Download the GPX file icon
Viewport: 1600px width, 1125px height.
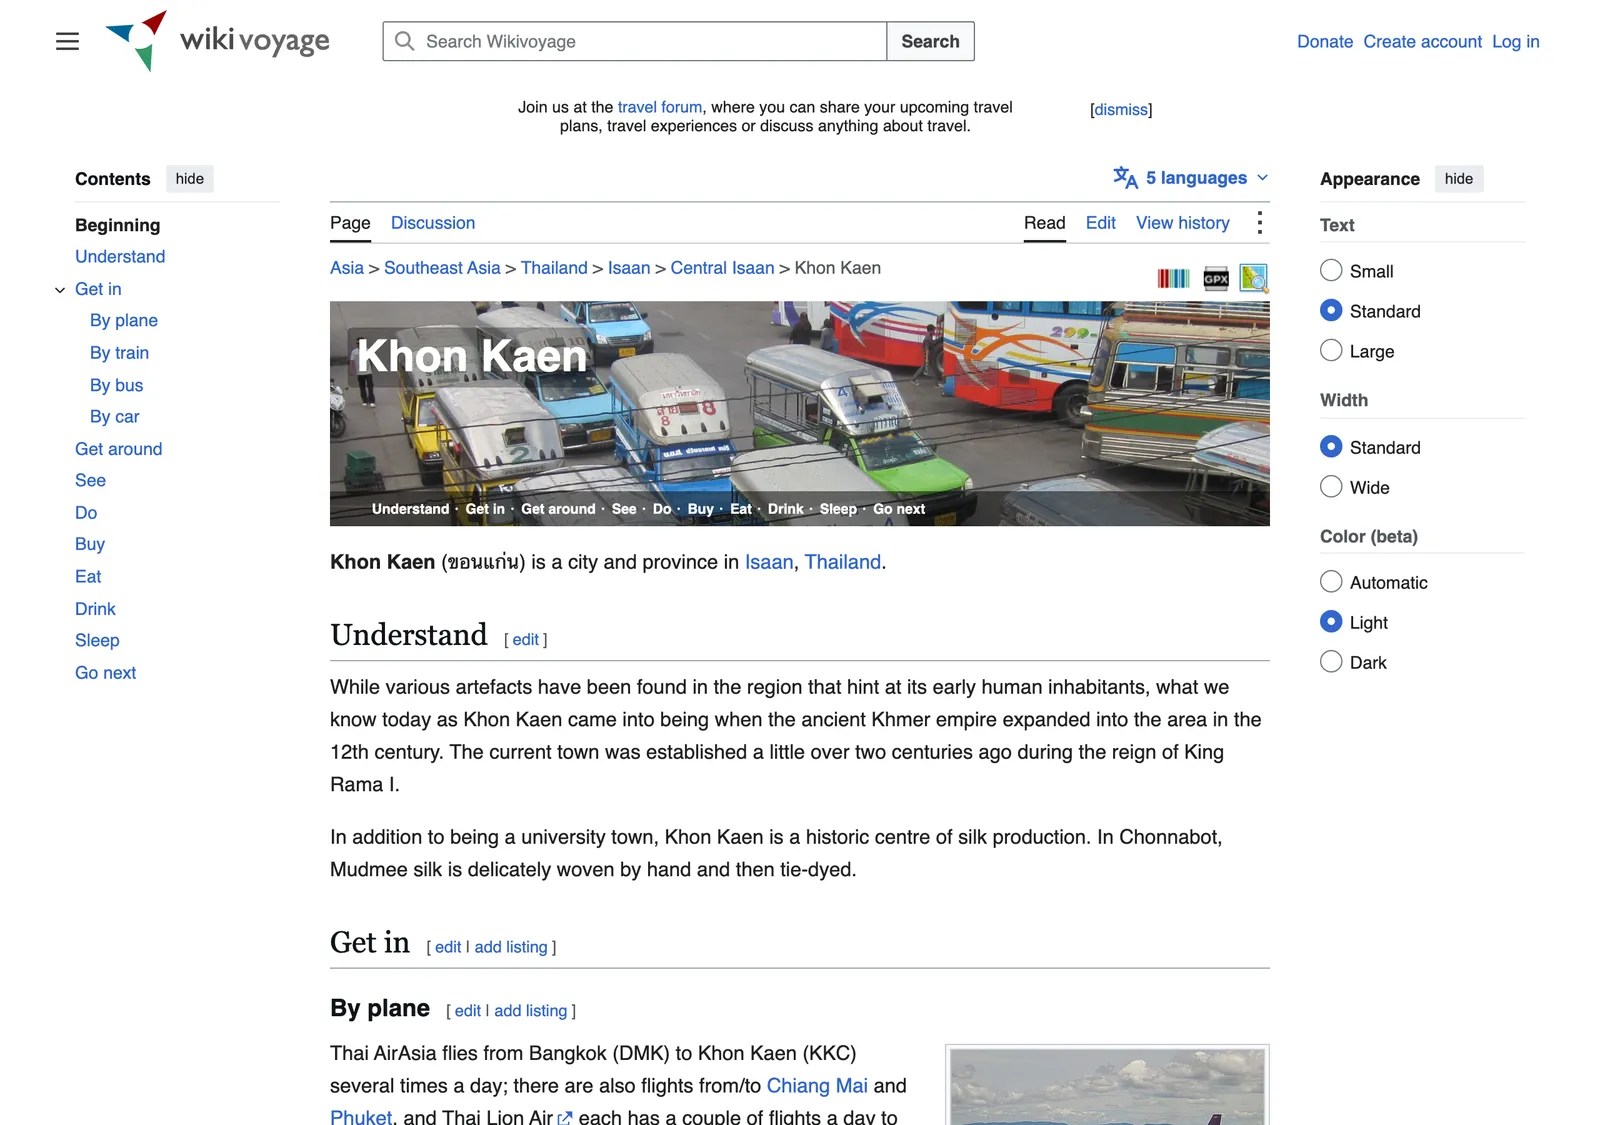pos(1216,278)
